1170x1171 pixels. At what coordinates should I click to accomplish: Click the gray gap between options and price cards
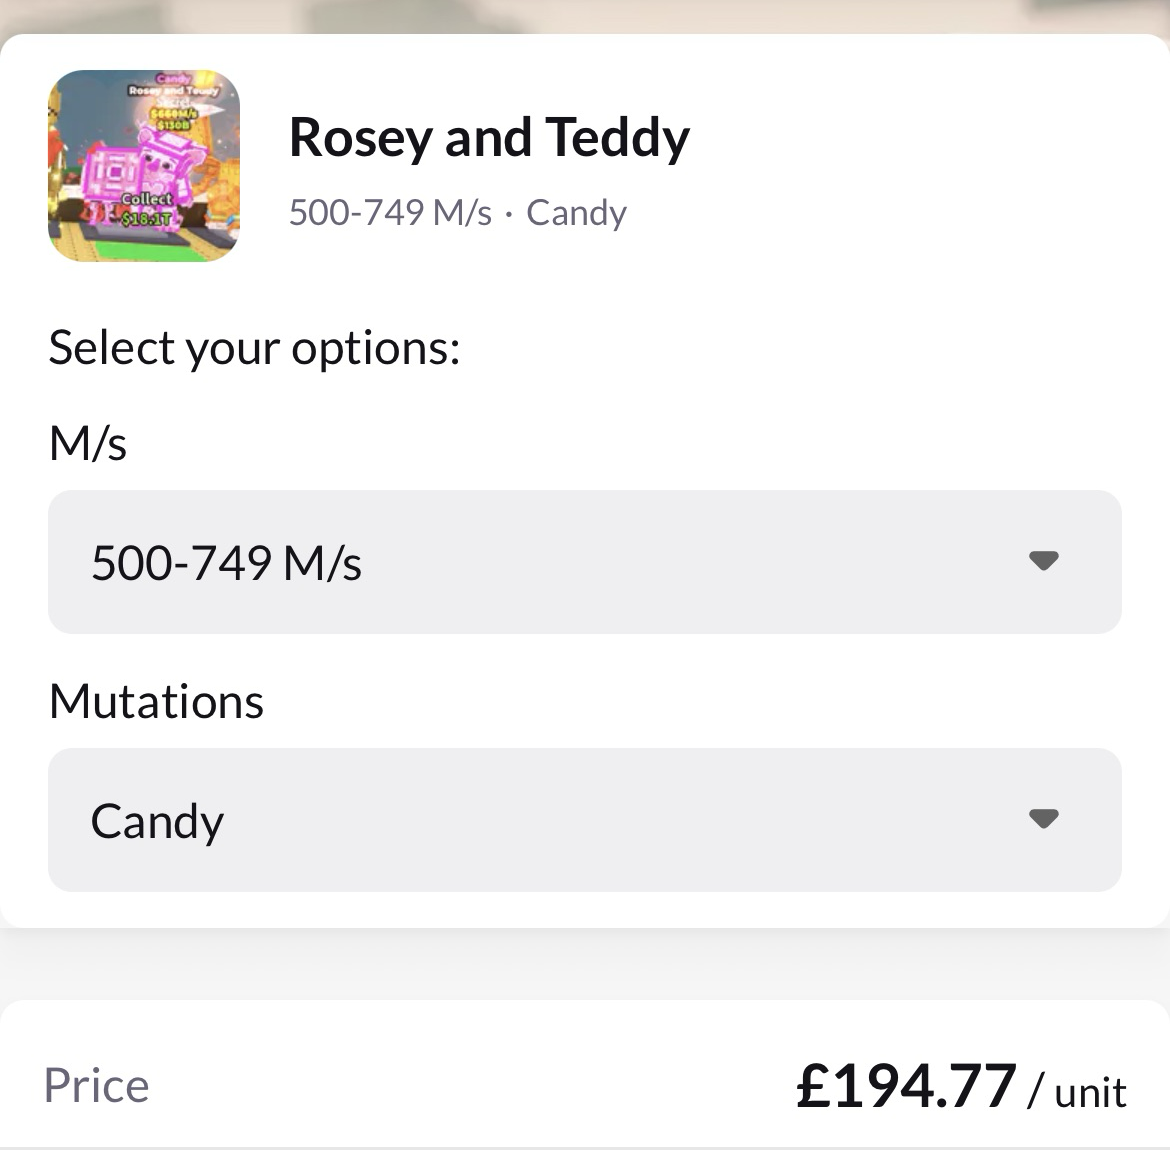pos(585,964)
